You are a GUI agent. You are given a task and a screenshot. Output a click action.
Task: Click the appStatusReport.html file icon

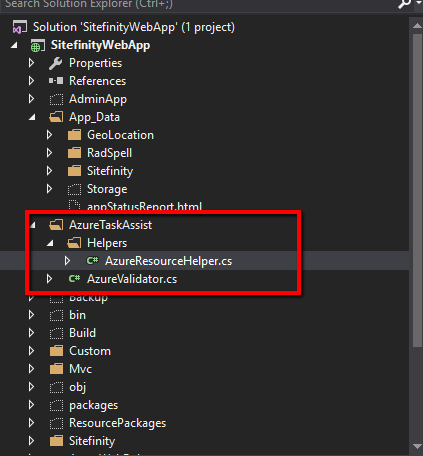pos(74,205)
